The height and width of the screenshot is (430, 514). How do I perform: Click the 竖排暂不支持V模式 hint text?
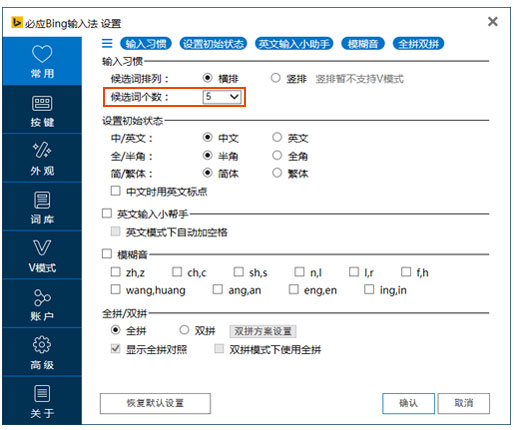pyautogui.click(x=359, y=79)
